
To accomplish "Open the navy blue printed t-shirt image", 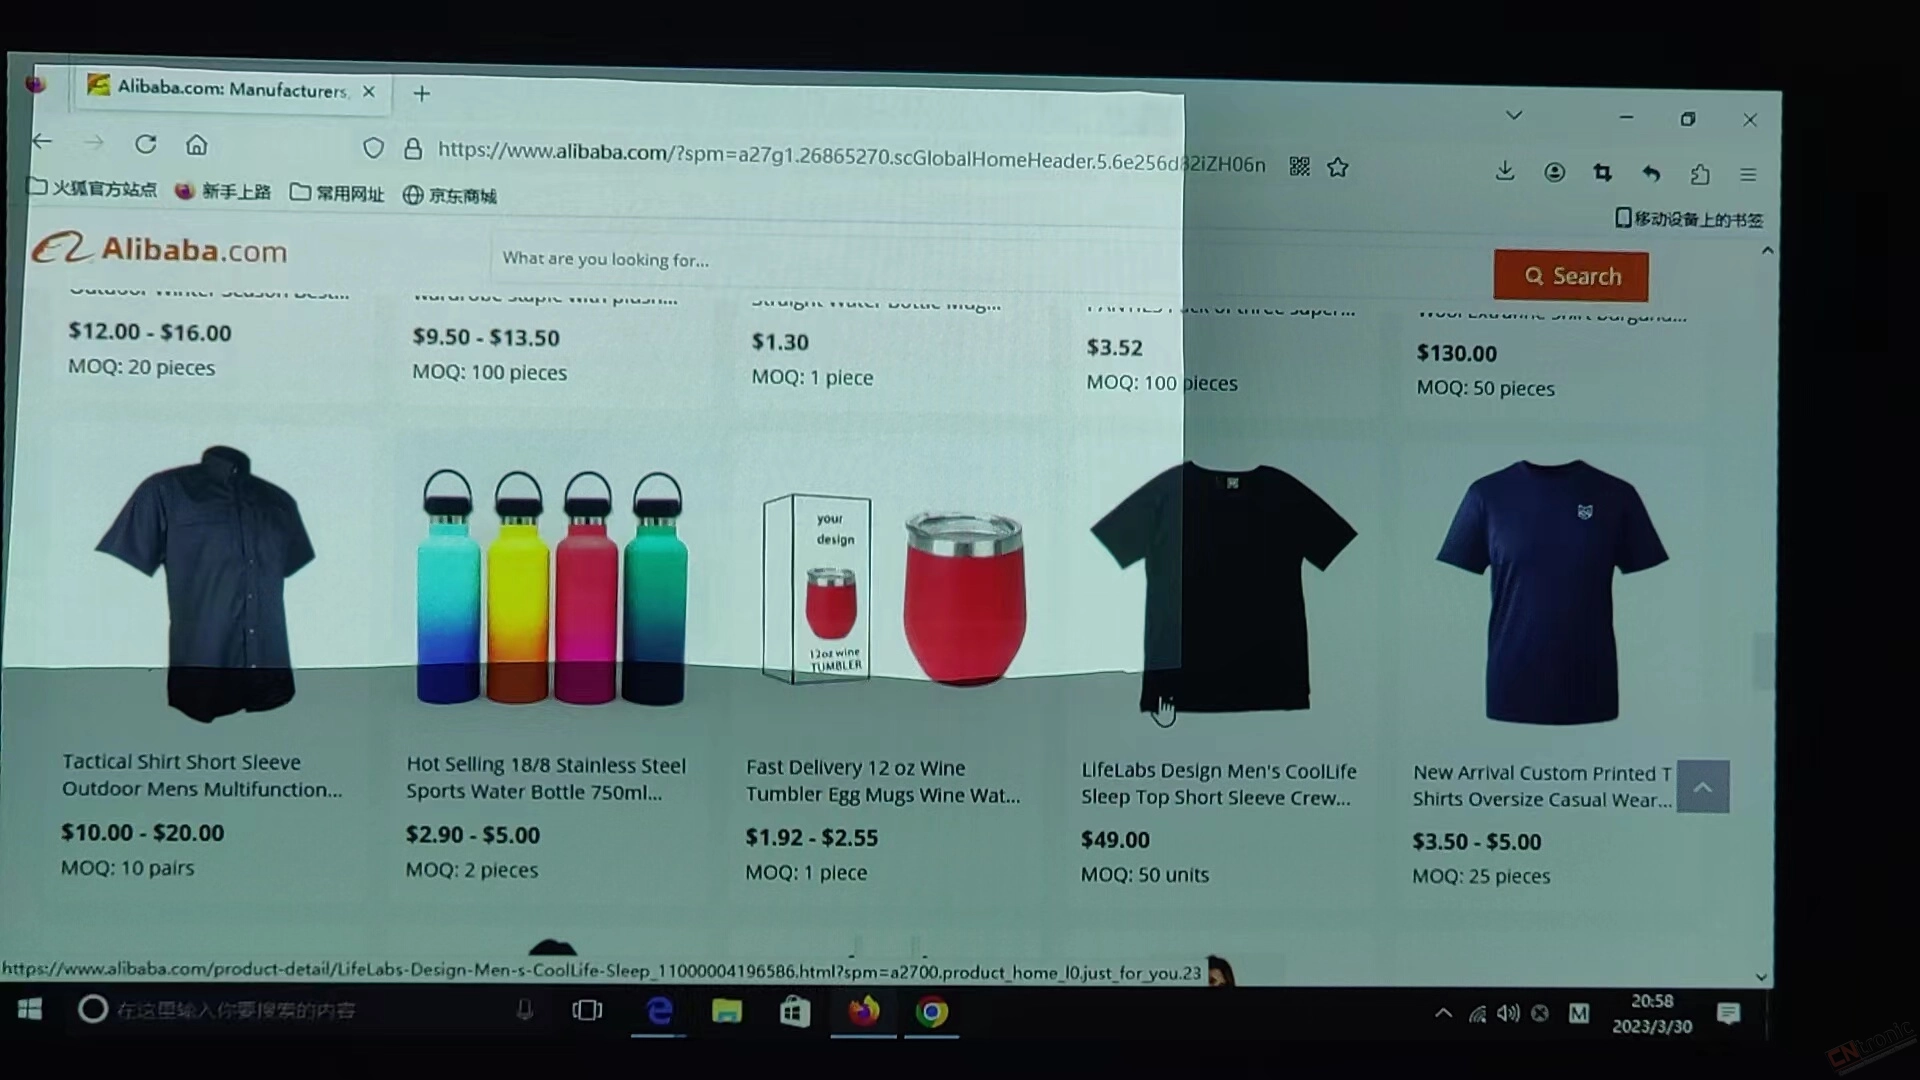I will click(1551, 590).
